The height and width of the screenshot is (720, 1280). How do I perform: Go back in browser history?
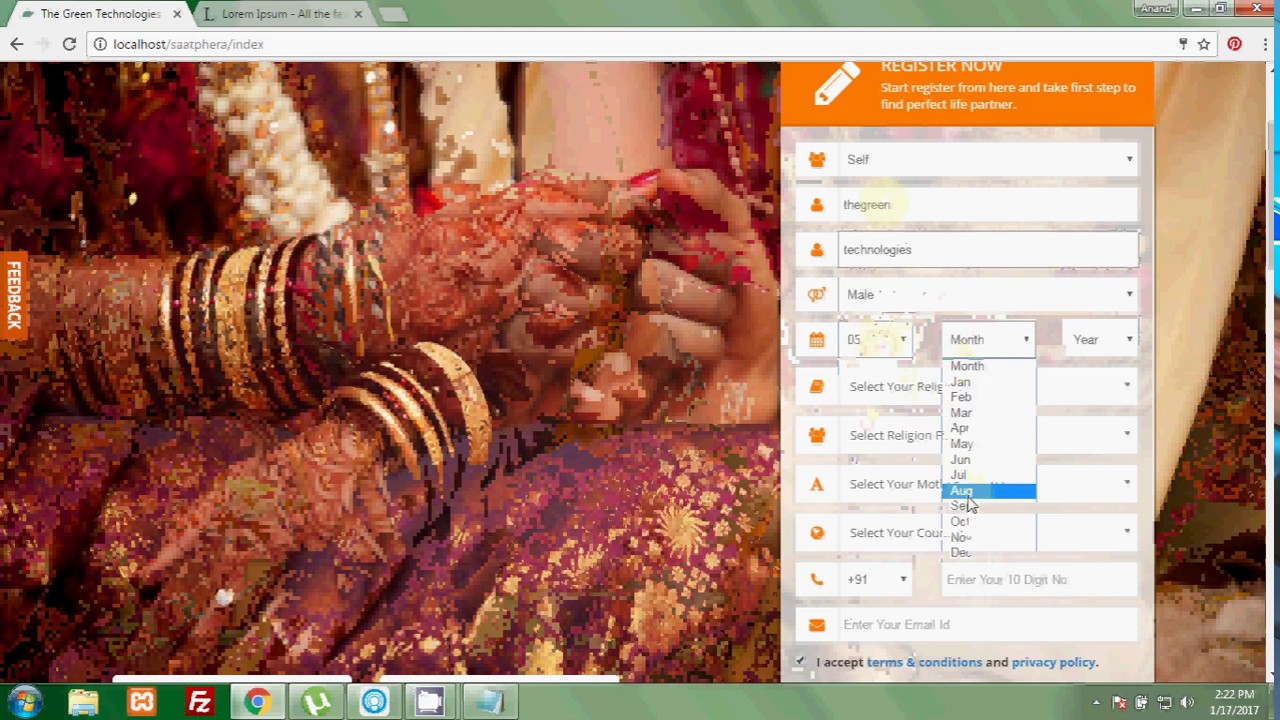(x=17, y=44)
